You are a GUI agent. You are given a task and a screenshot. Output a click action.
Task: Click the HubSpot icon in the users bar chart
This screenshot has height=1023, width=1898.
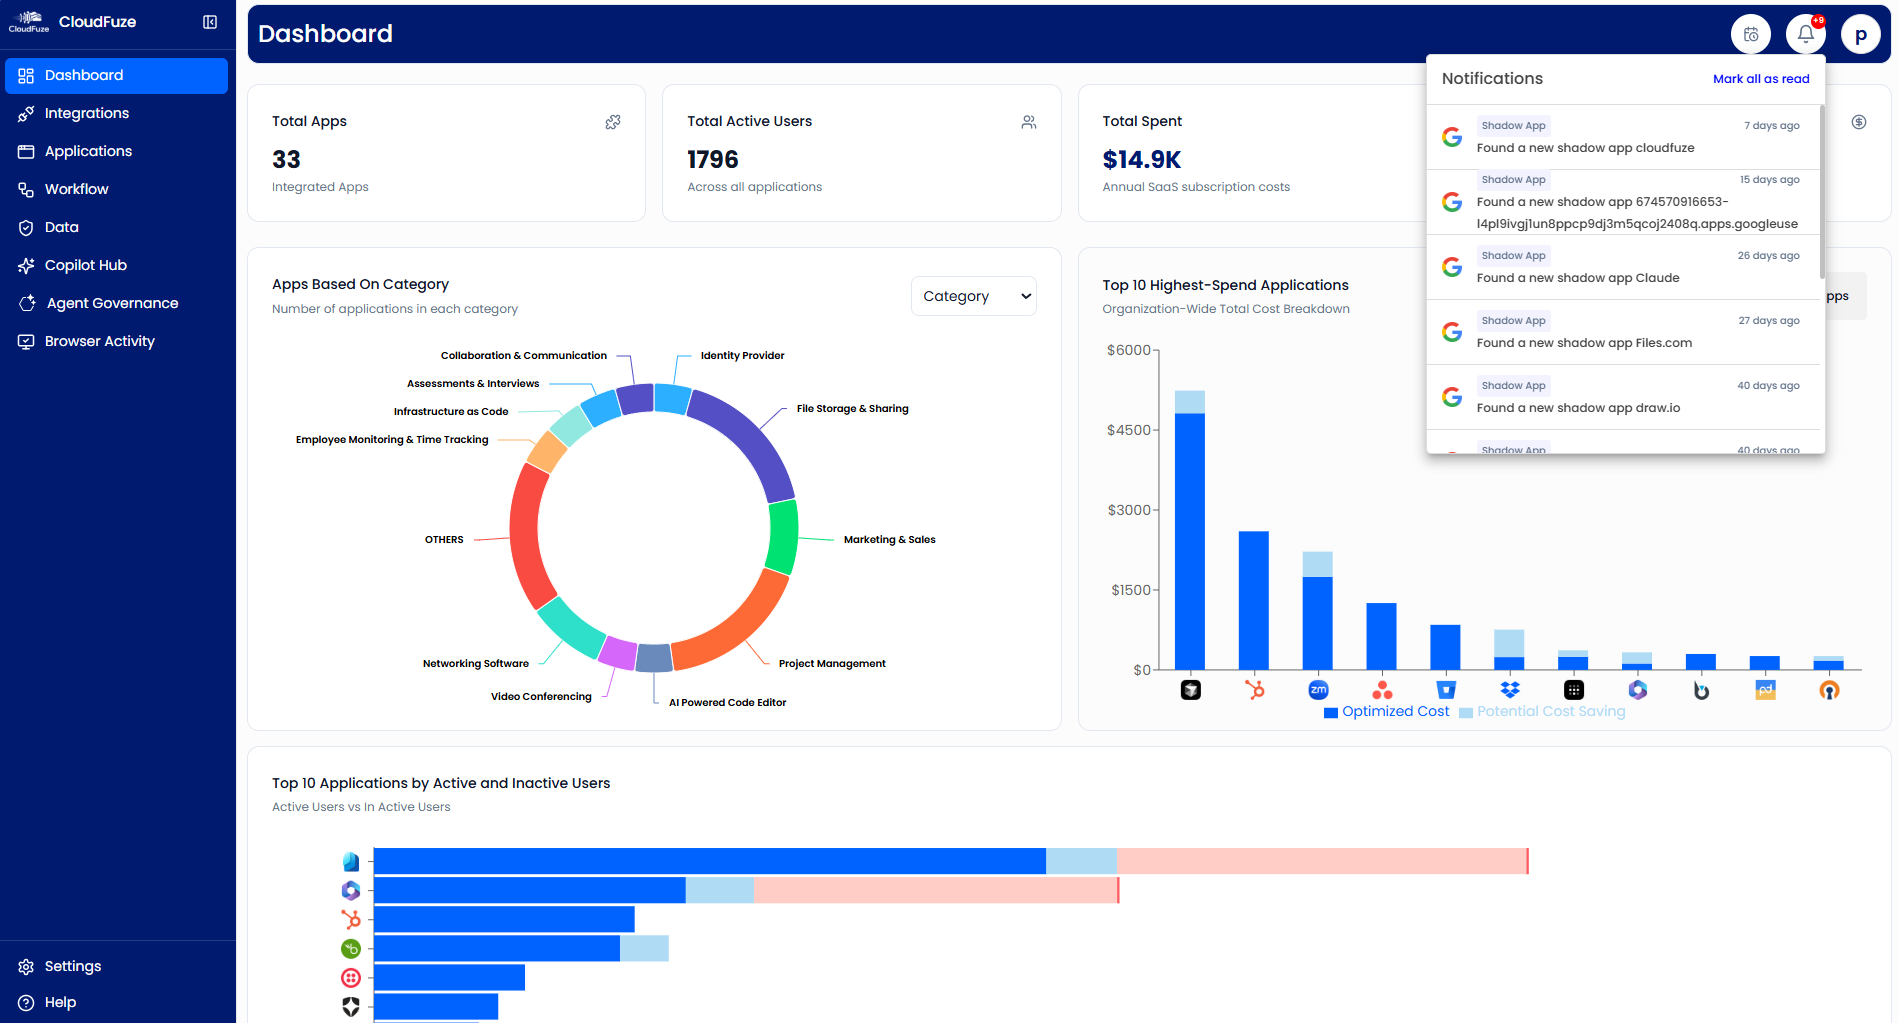pyautogui.click(x=351, y=919)
